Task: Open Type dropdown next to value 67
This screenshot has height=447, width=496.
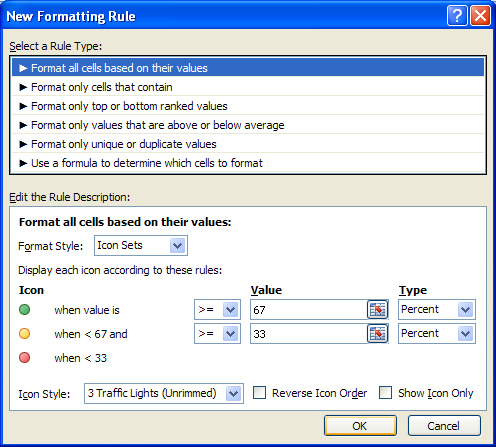Action: coord(437,310)
